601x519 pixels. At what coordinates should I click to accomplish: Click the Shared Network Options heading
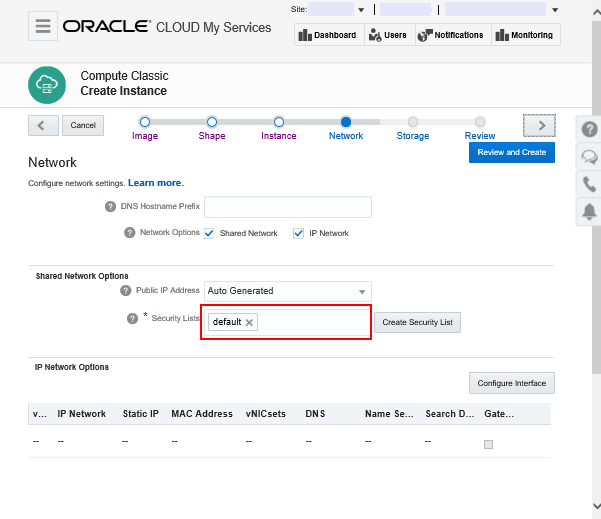[x=82, y=276]
